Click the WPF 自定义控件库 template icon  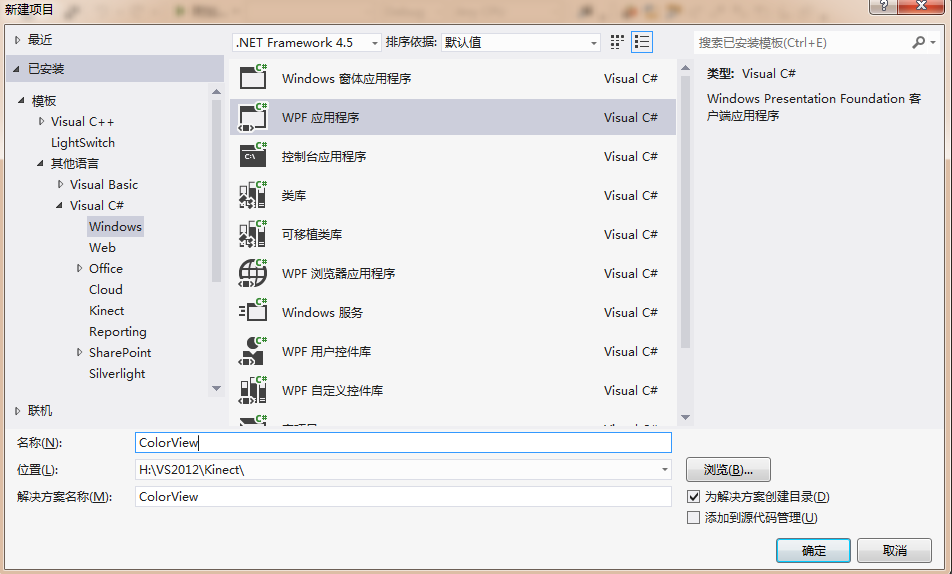pos(253,389)
